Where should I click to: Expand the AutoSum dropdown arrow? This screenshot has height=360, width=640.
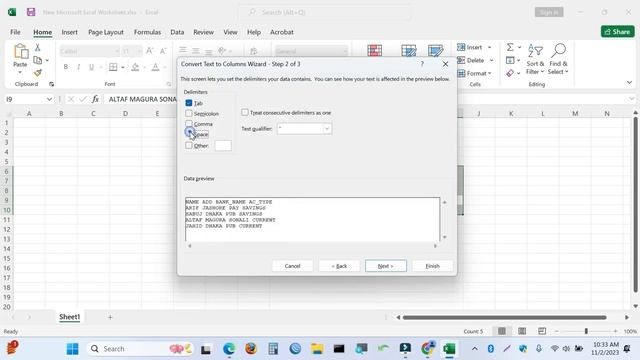coord(520,47)
